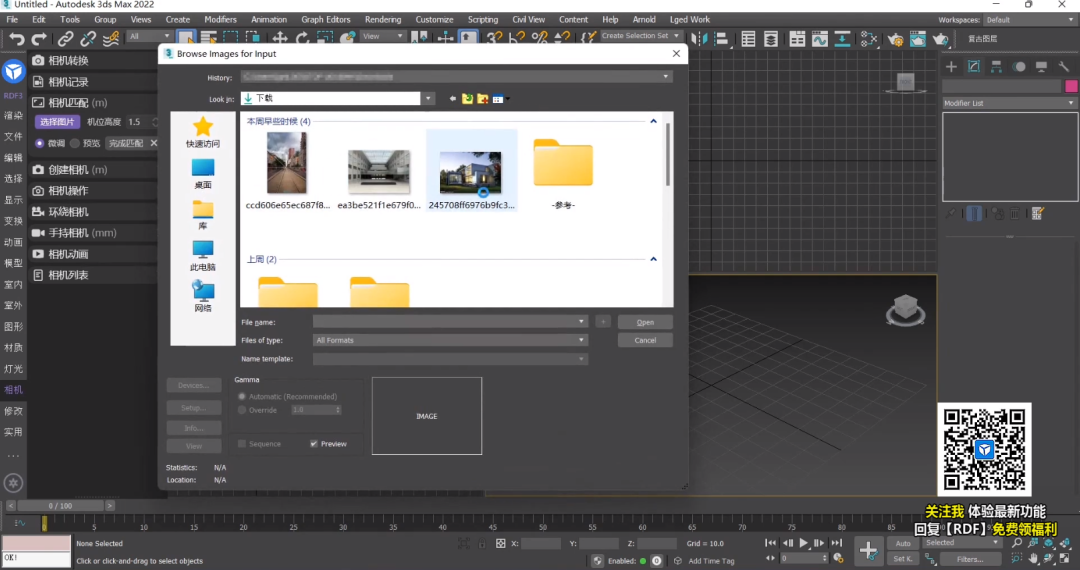Select the Override gamma radio button
This screenshot has height=570, width=1080.
242,410
